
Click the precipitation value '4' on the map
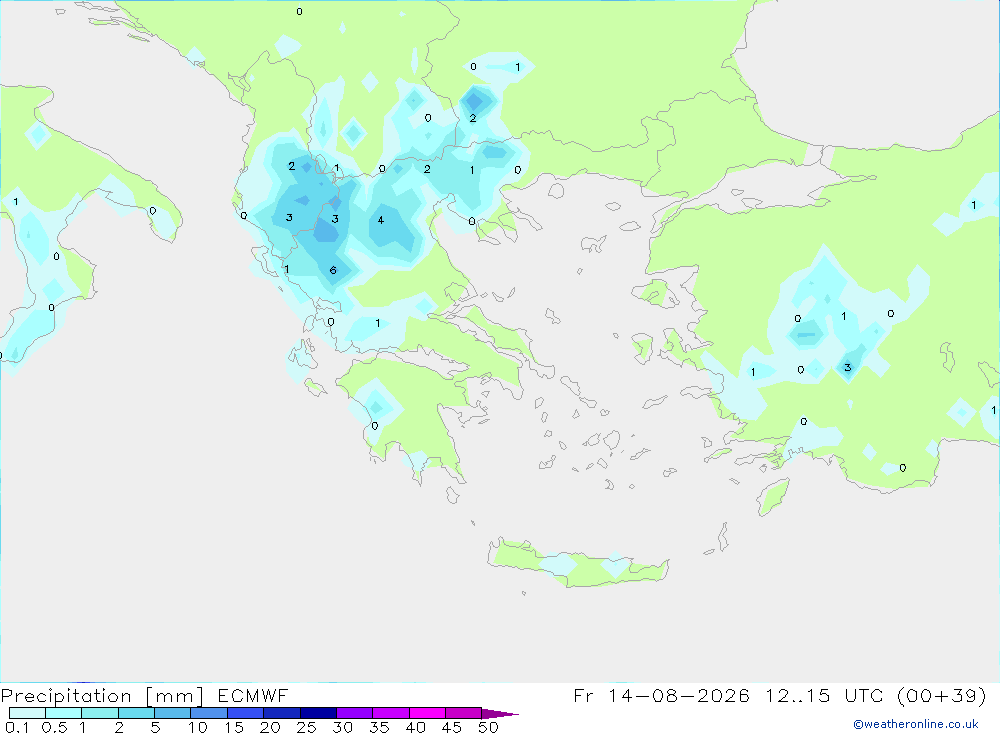coord(381,220)
